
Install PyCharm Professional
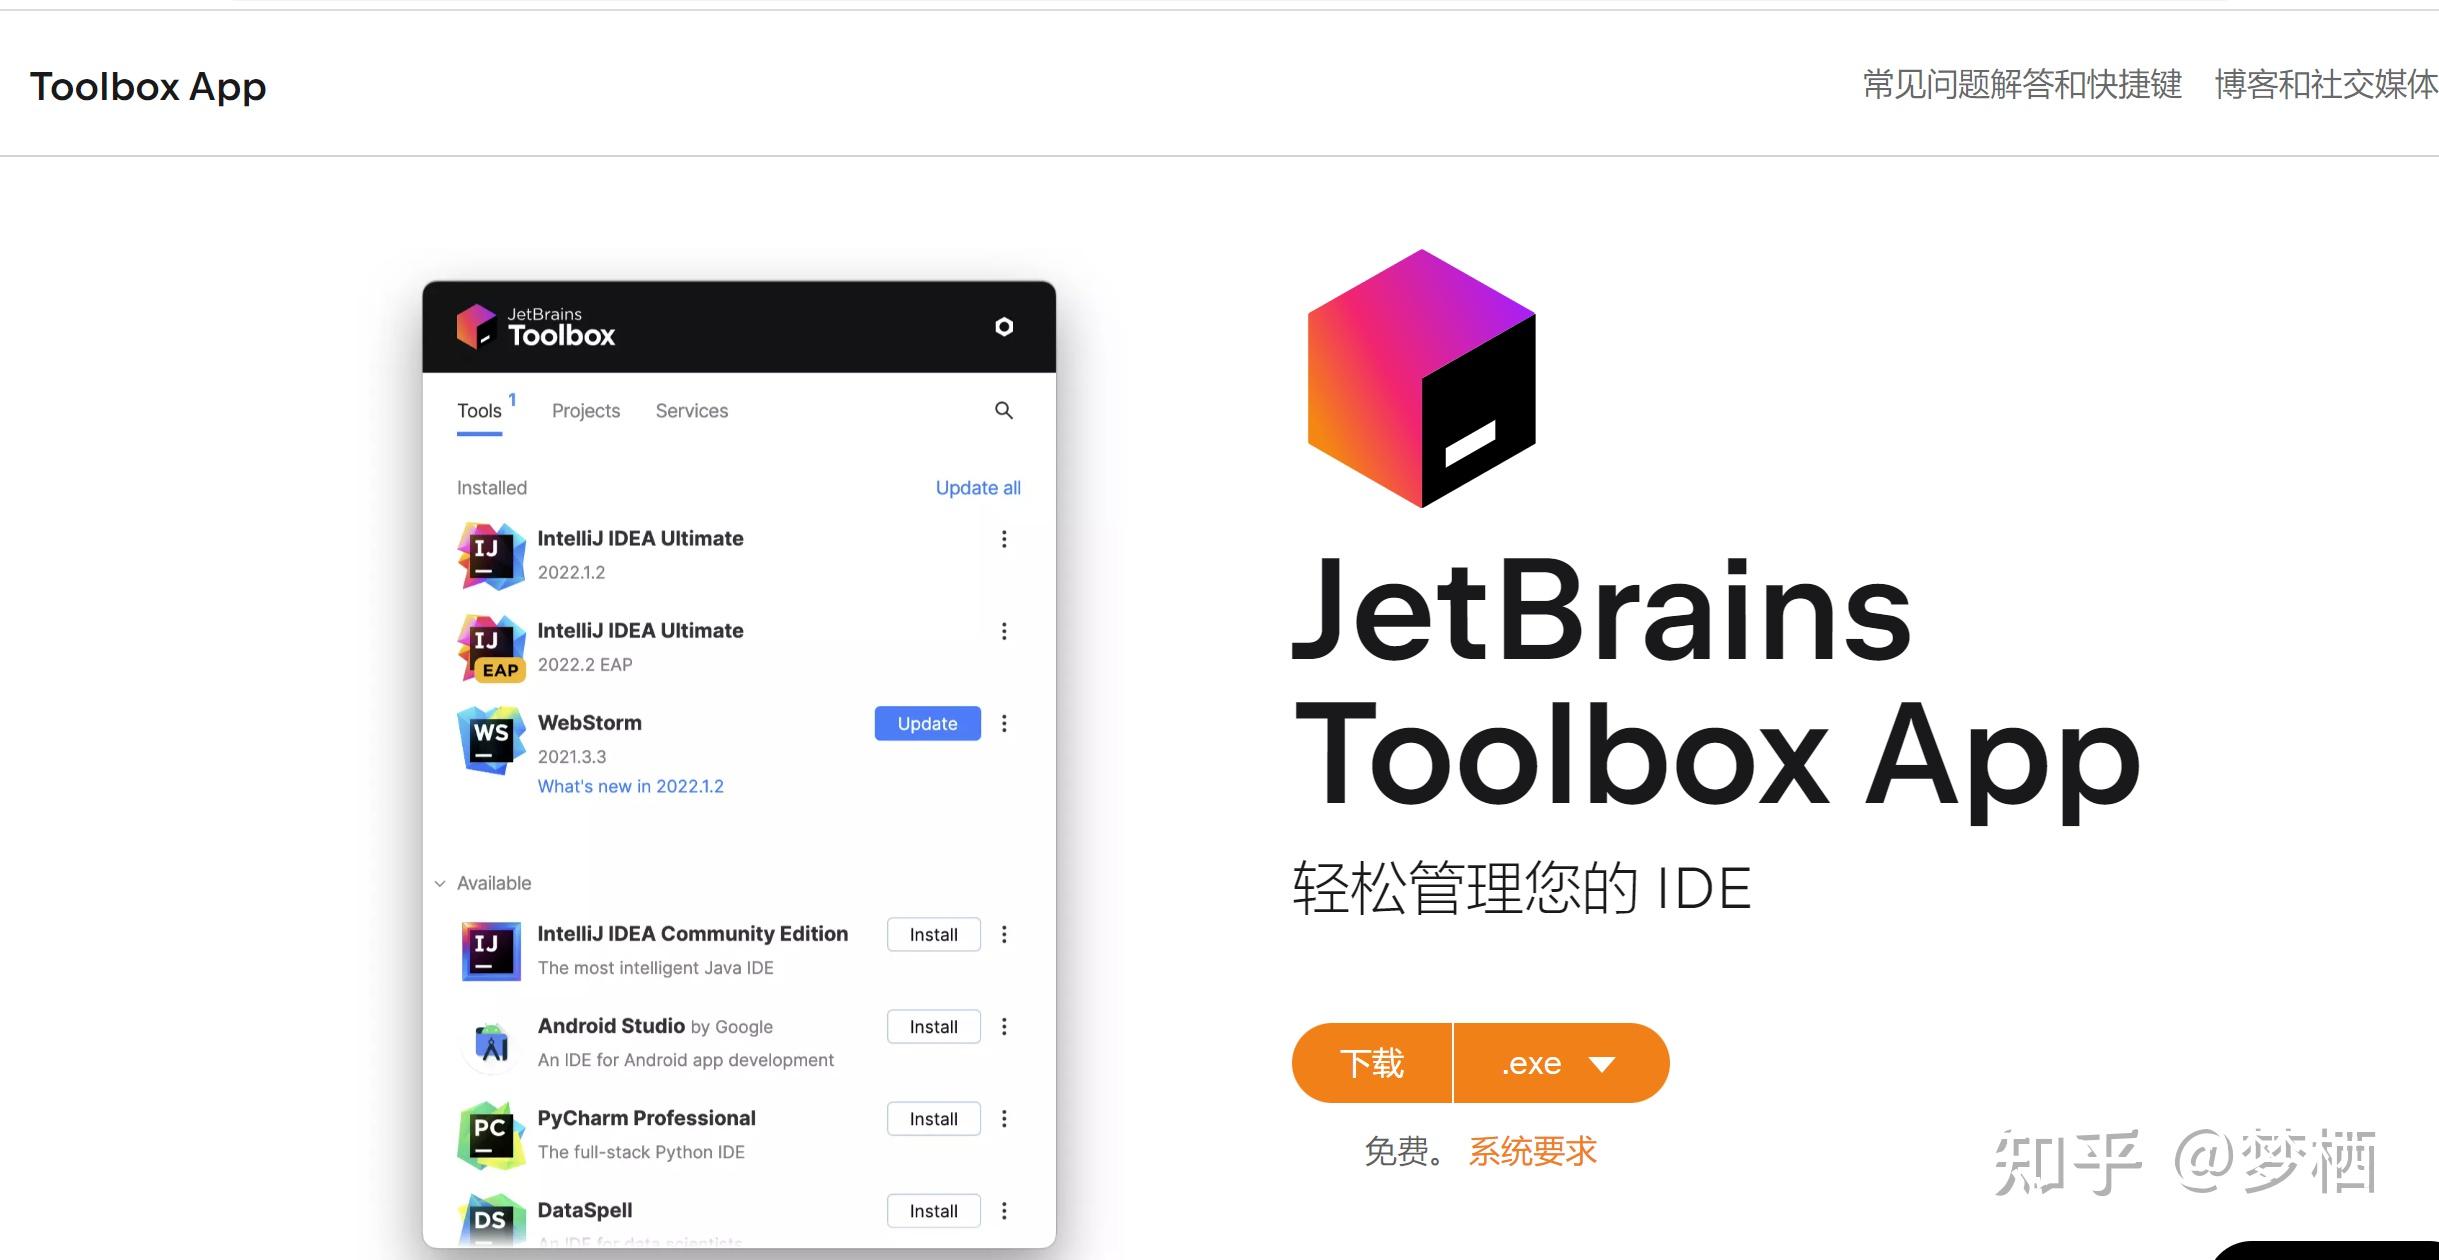pos(933,1119)
